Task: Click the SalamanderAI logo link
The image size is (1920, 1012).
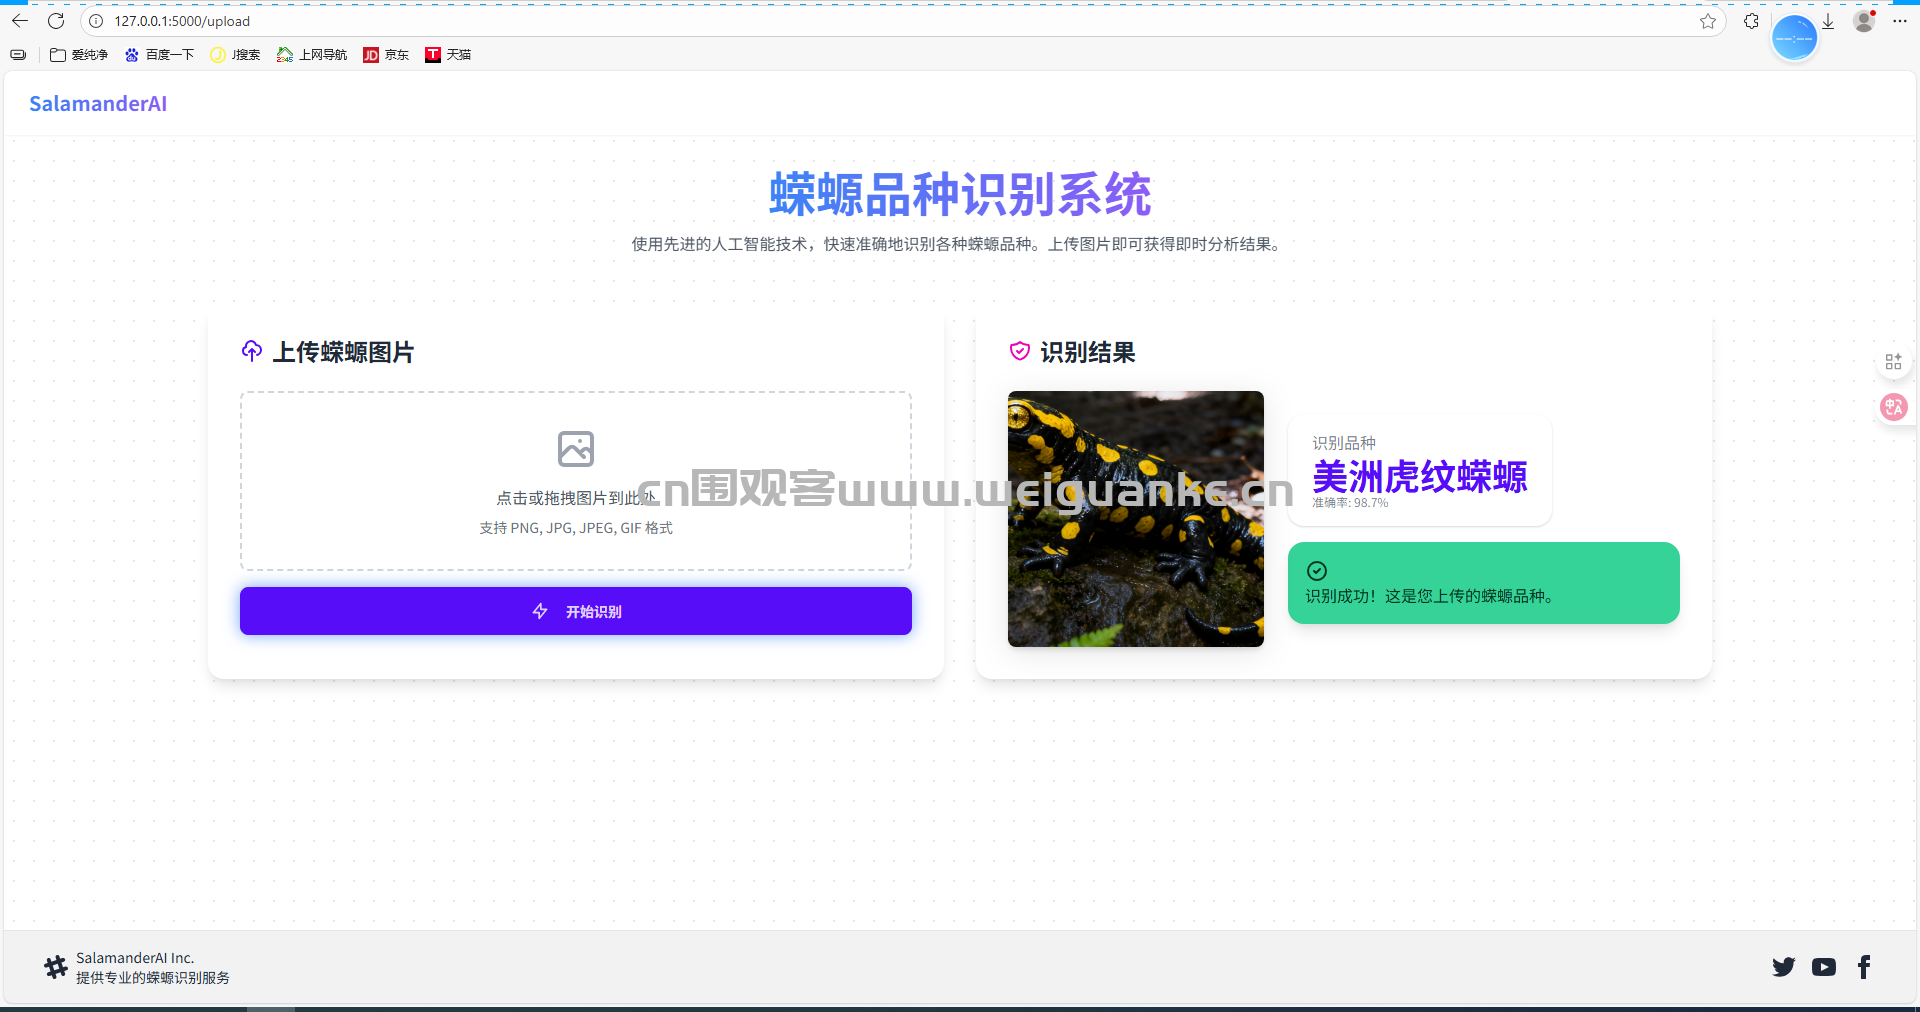Action: click(98, 104)
